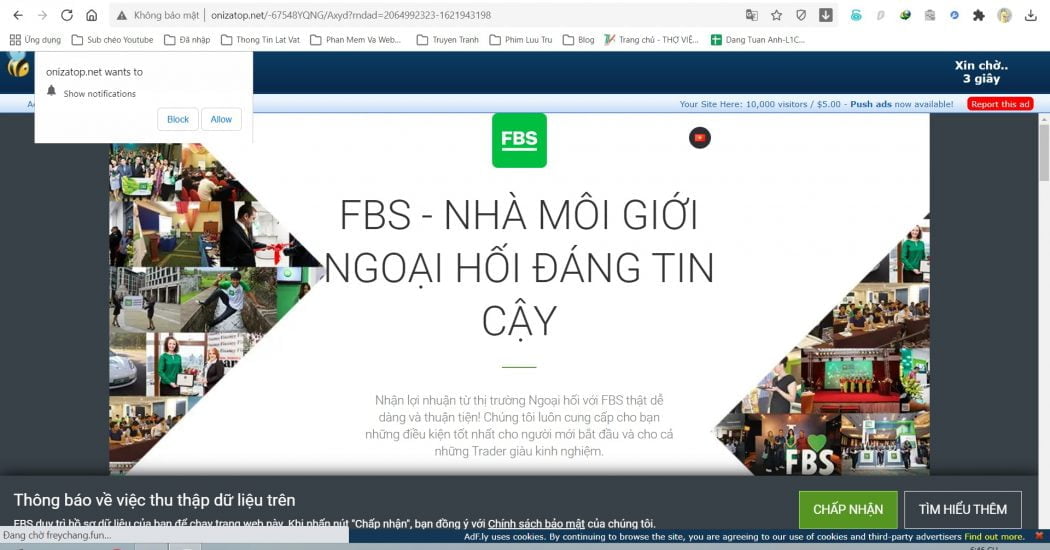Click the Push ads link in ad bar

(871, 104)
